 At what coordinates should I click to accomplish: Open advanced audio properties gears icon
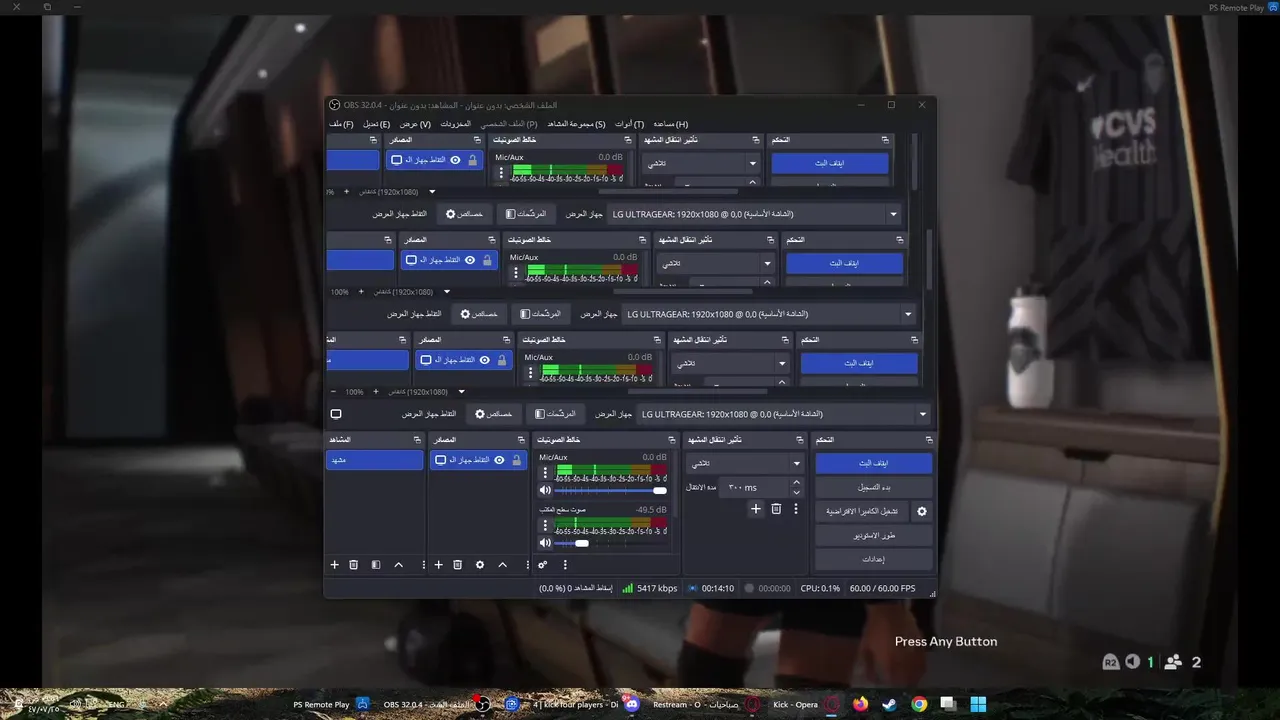tap(543, 565)
